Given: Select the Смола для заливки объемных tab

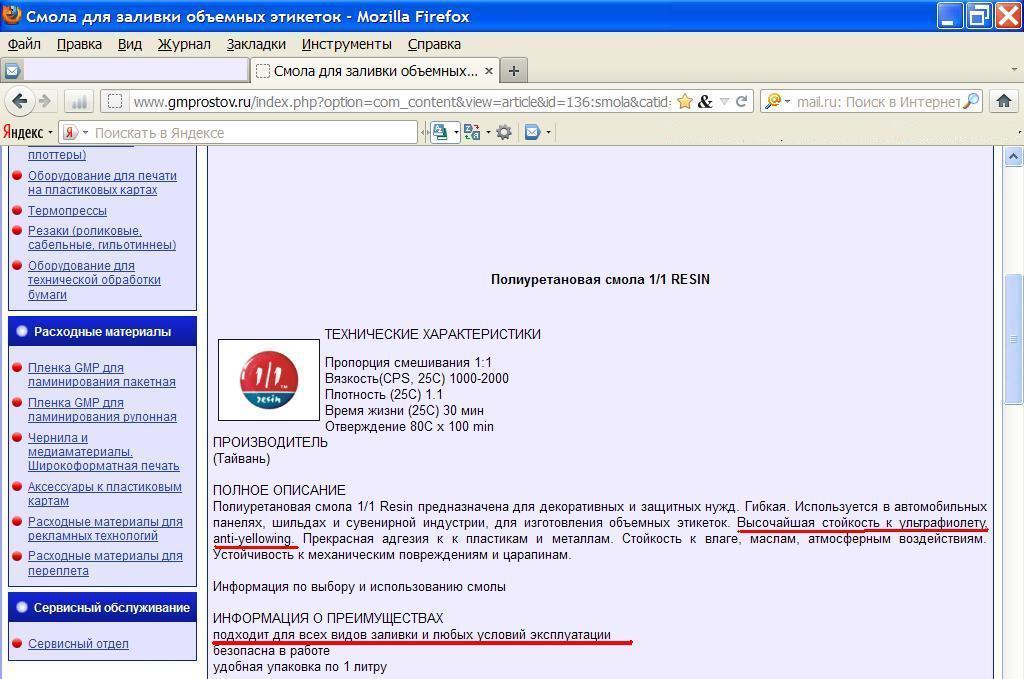Looking at the screenshot, I should click(375, 71).
